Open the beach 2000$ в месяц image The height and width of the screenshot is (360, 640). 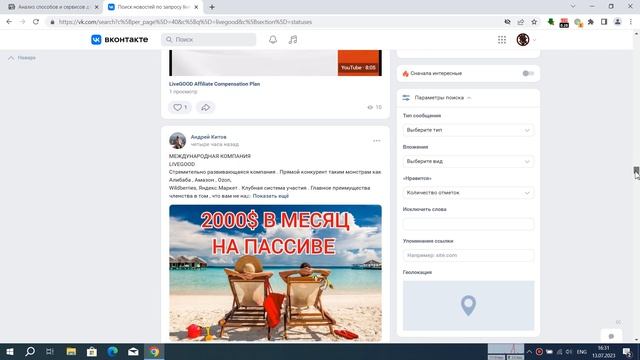275,273
